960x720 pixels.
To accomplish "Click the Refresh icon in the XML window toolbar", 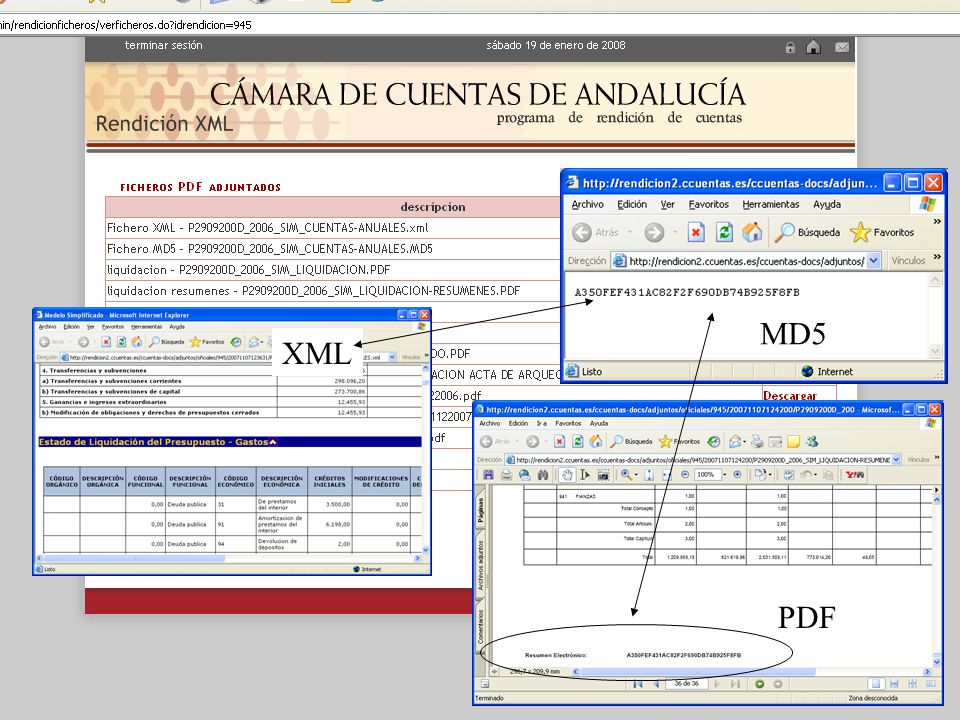I will (x=121, y=342).
